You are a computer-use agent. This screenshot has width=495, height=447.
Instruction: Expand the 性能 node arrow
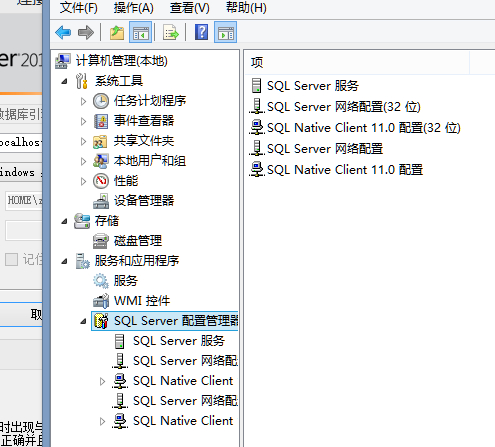[x=83, y=181]
